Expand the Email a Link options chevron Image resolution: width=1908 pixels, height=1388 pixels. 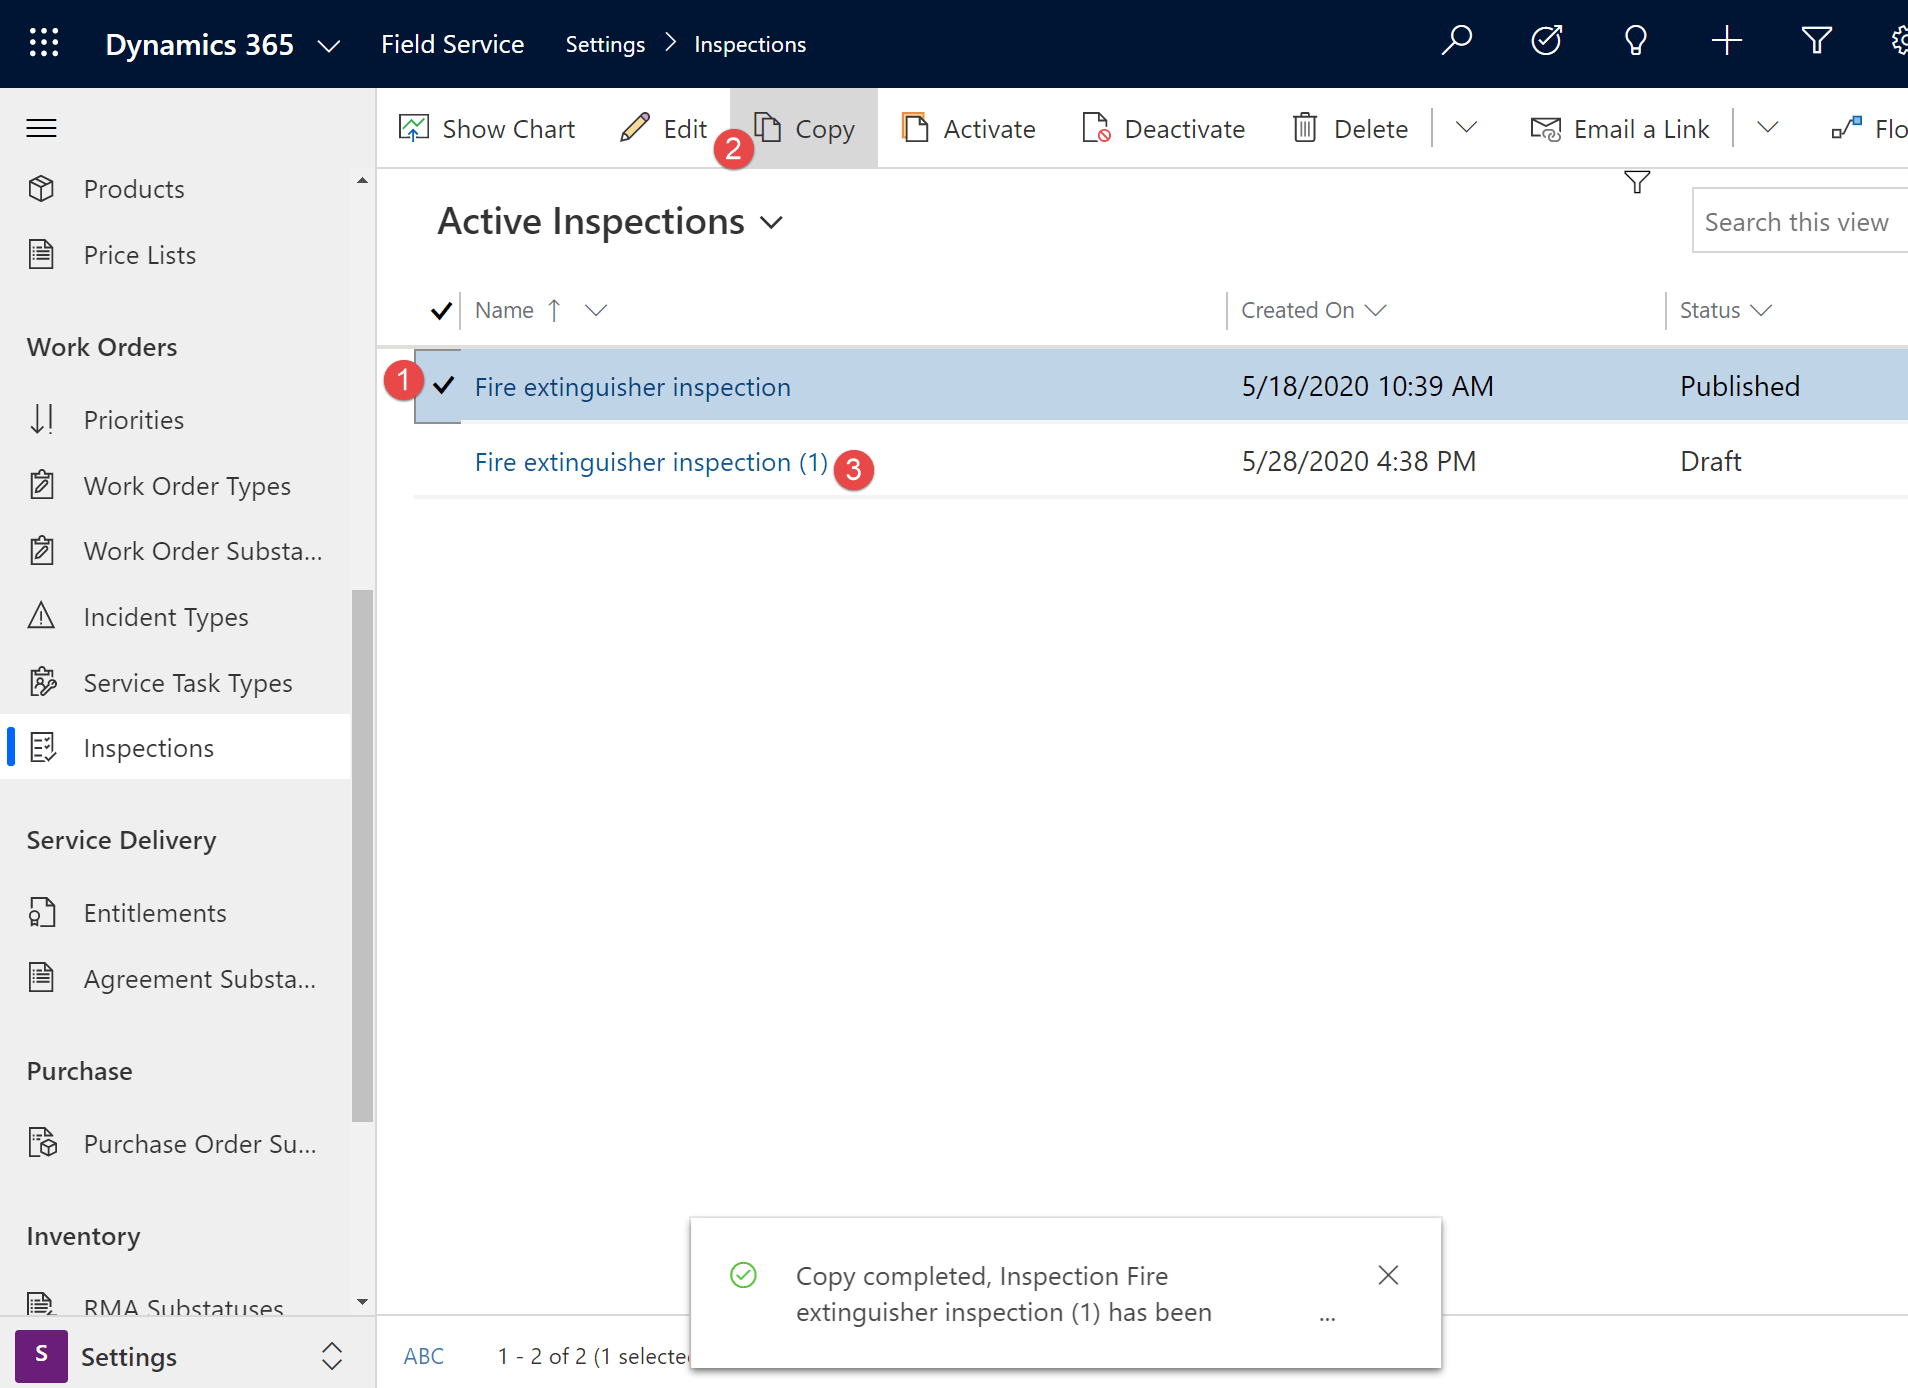(x=1767, y=128)
